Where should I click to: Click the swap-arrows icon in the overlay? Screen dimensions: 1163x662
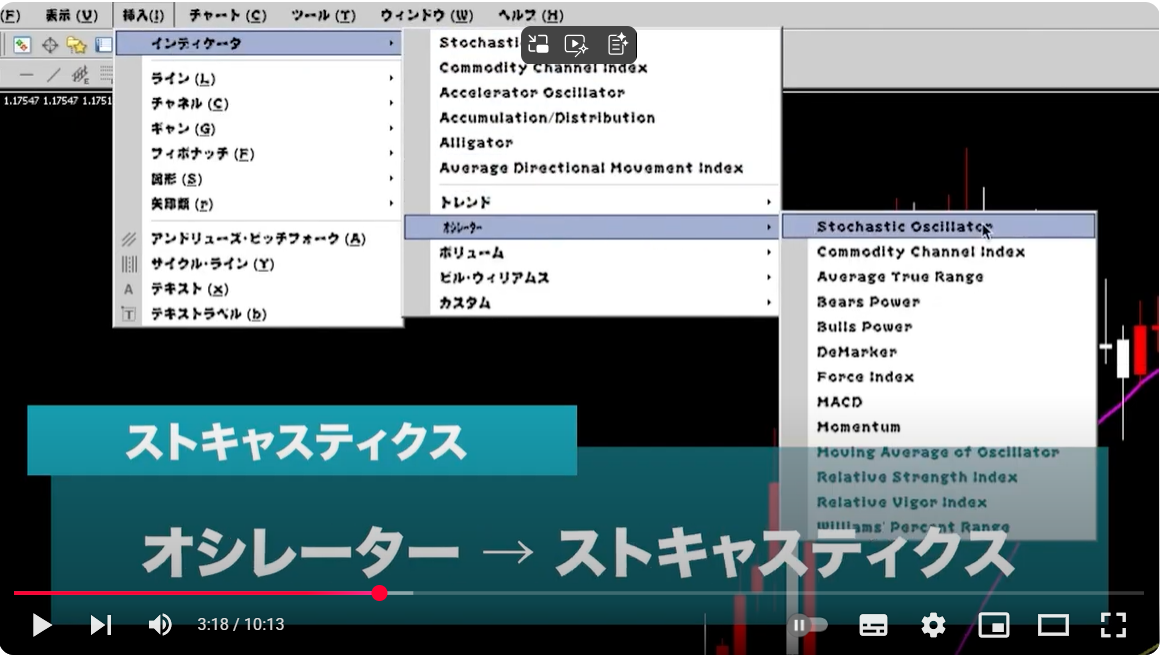pos(538,45)
